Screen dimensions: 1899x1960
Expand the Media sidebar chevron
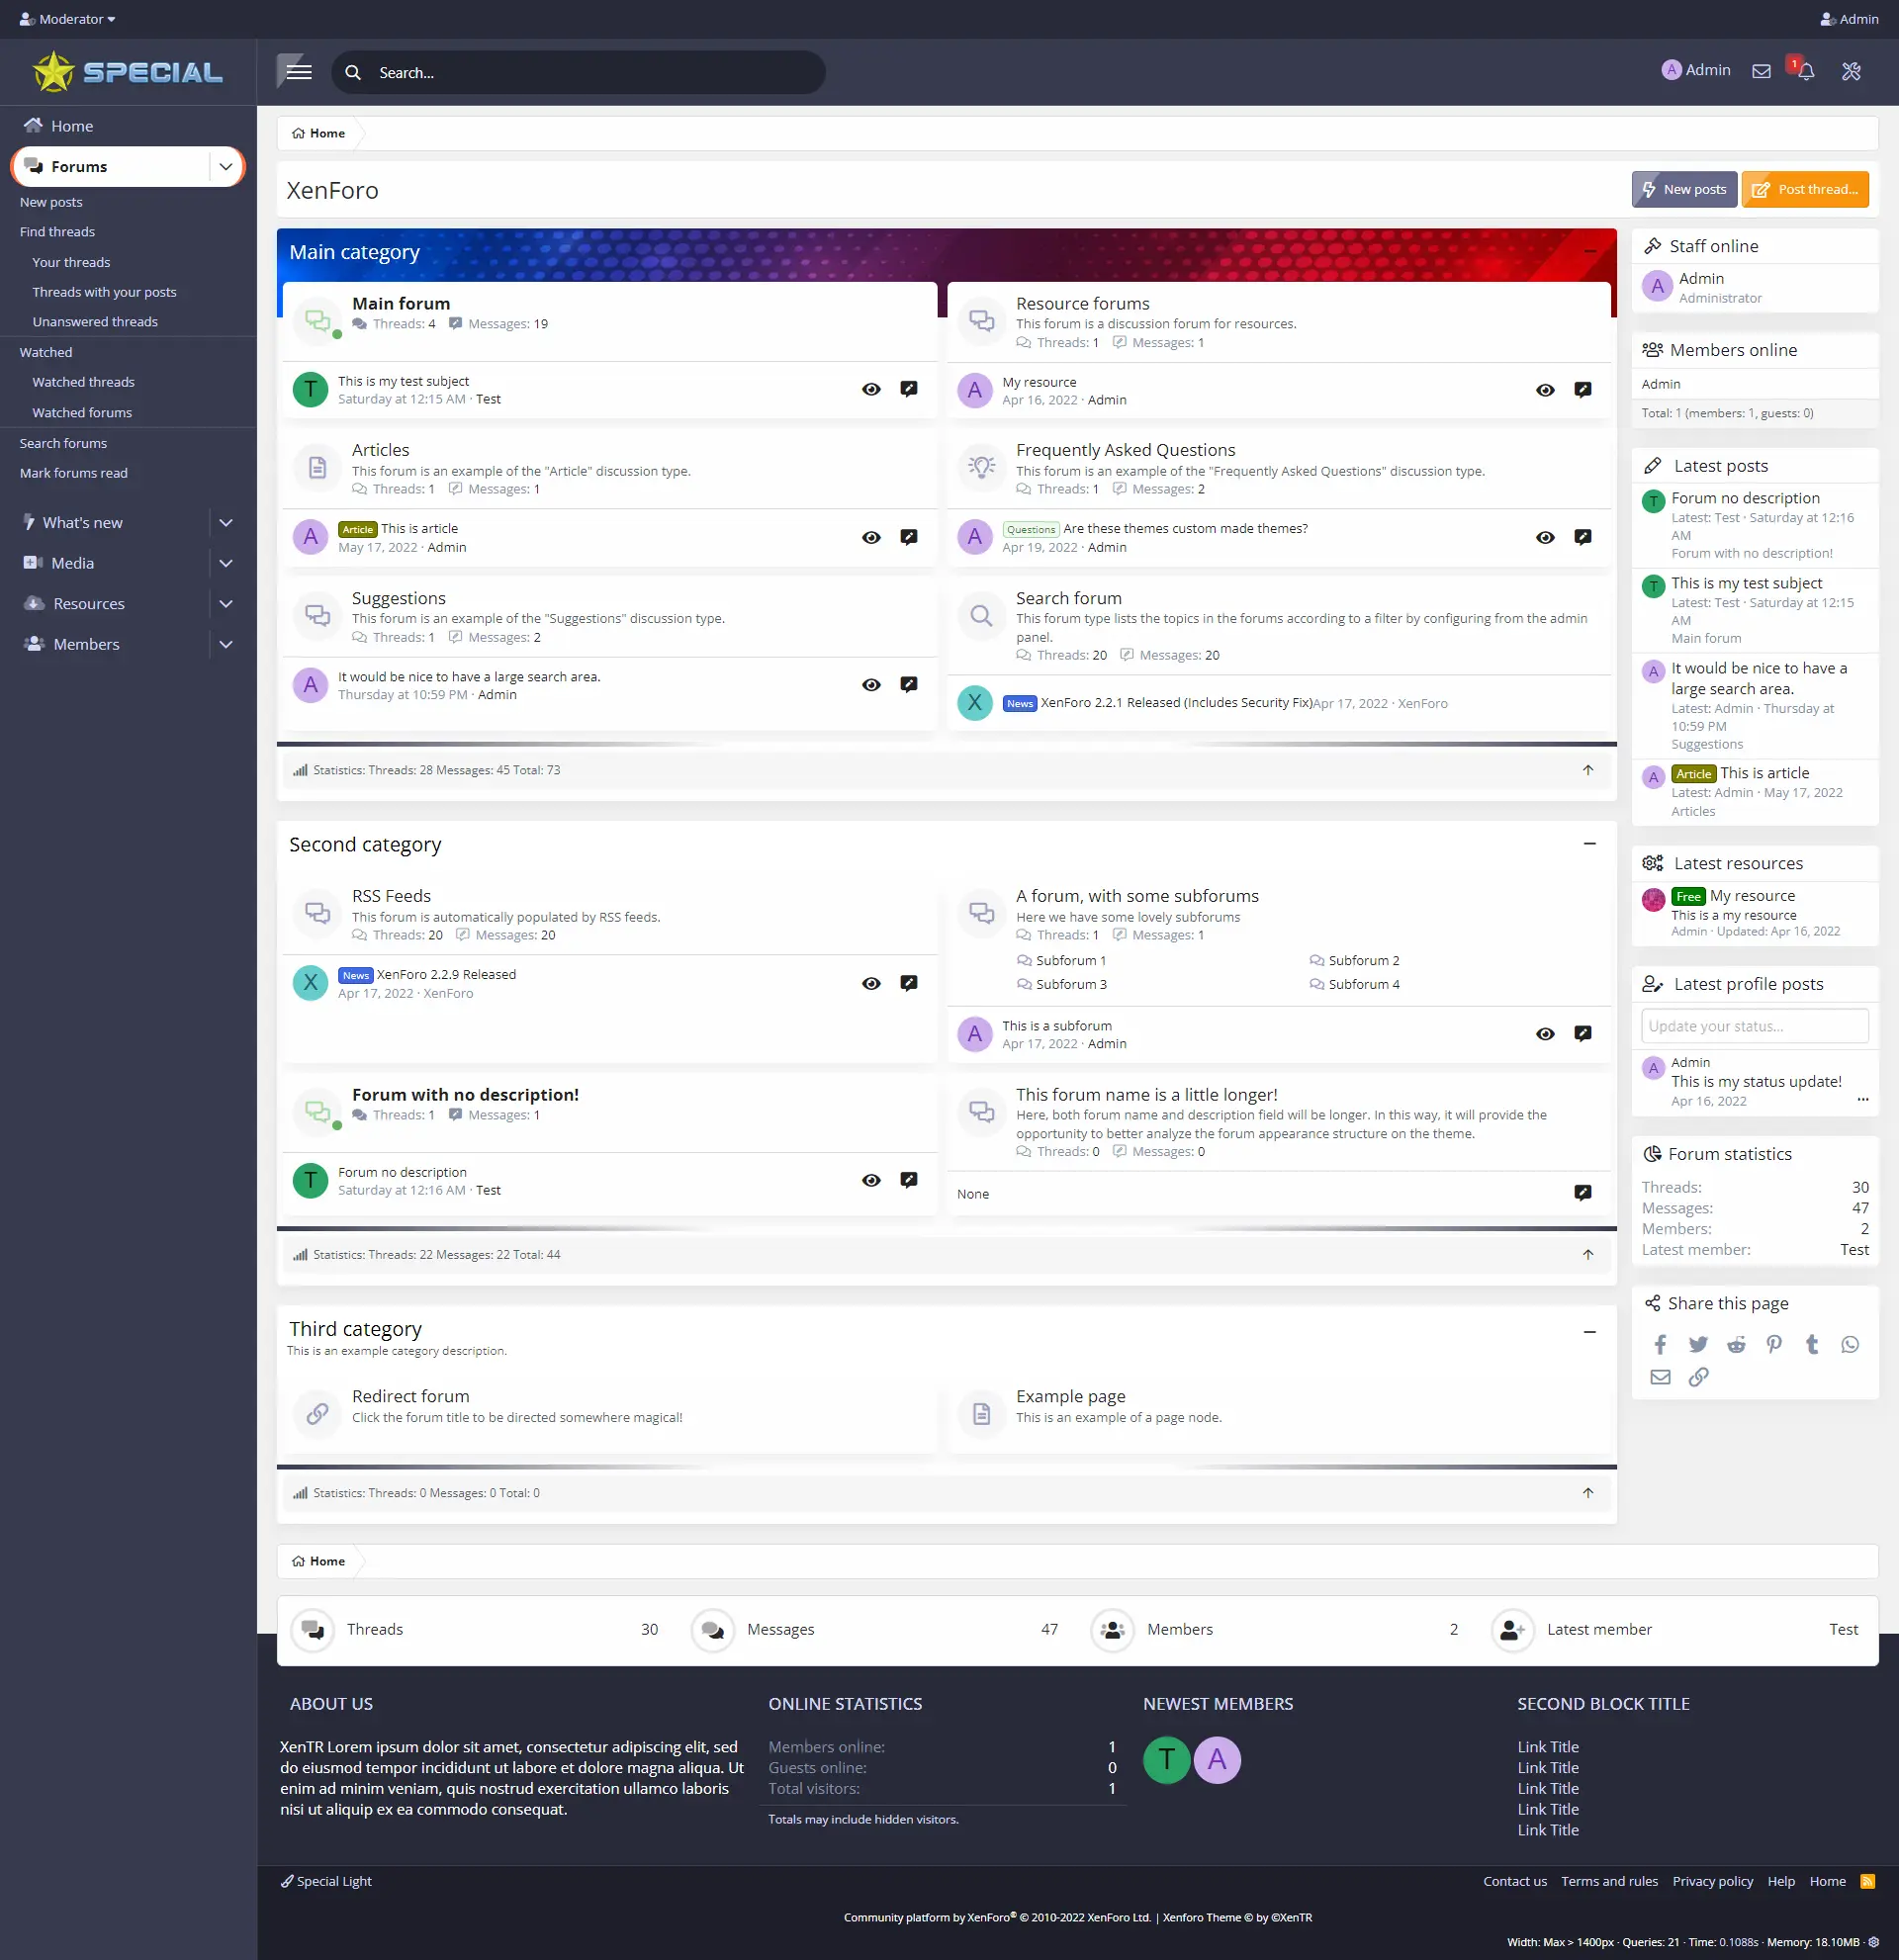click(226, 563)
